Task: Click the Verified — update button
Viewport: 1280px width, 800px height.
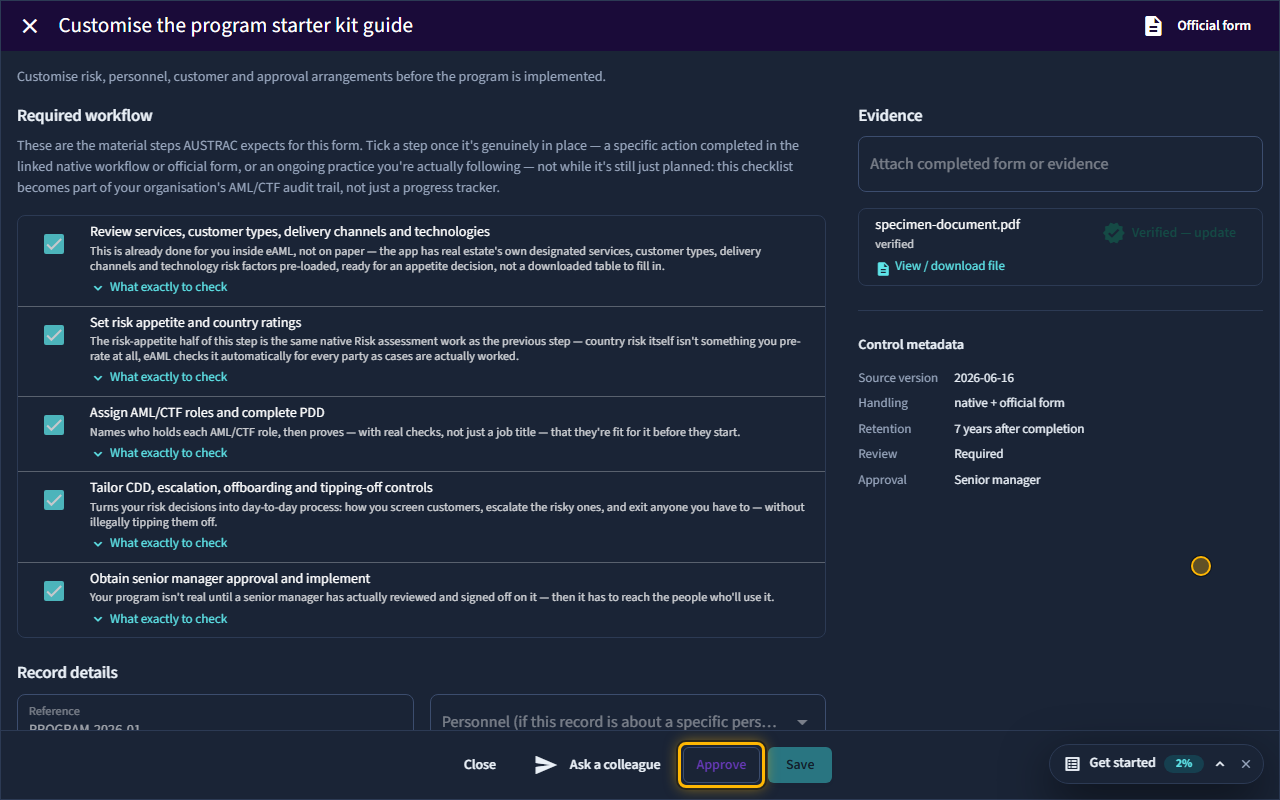Action: coord(1170,232)
